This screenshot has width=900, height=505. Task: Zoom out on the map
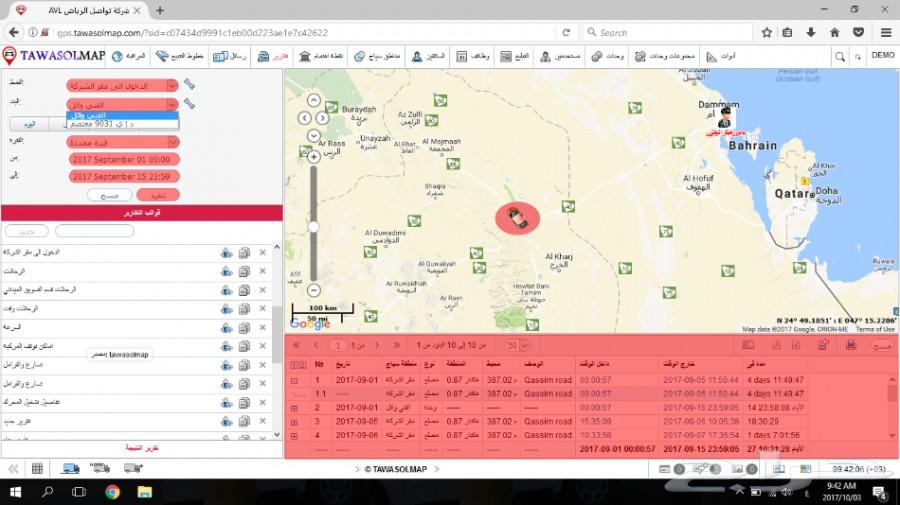pos(313,290)
